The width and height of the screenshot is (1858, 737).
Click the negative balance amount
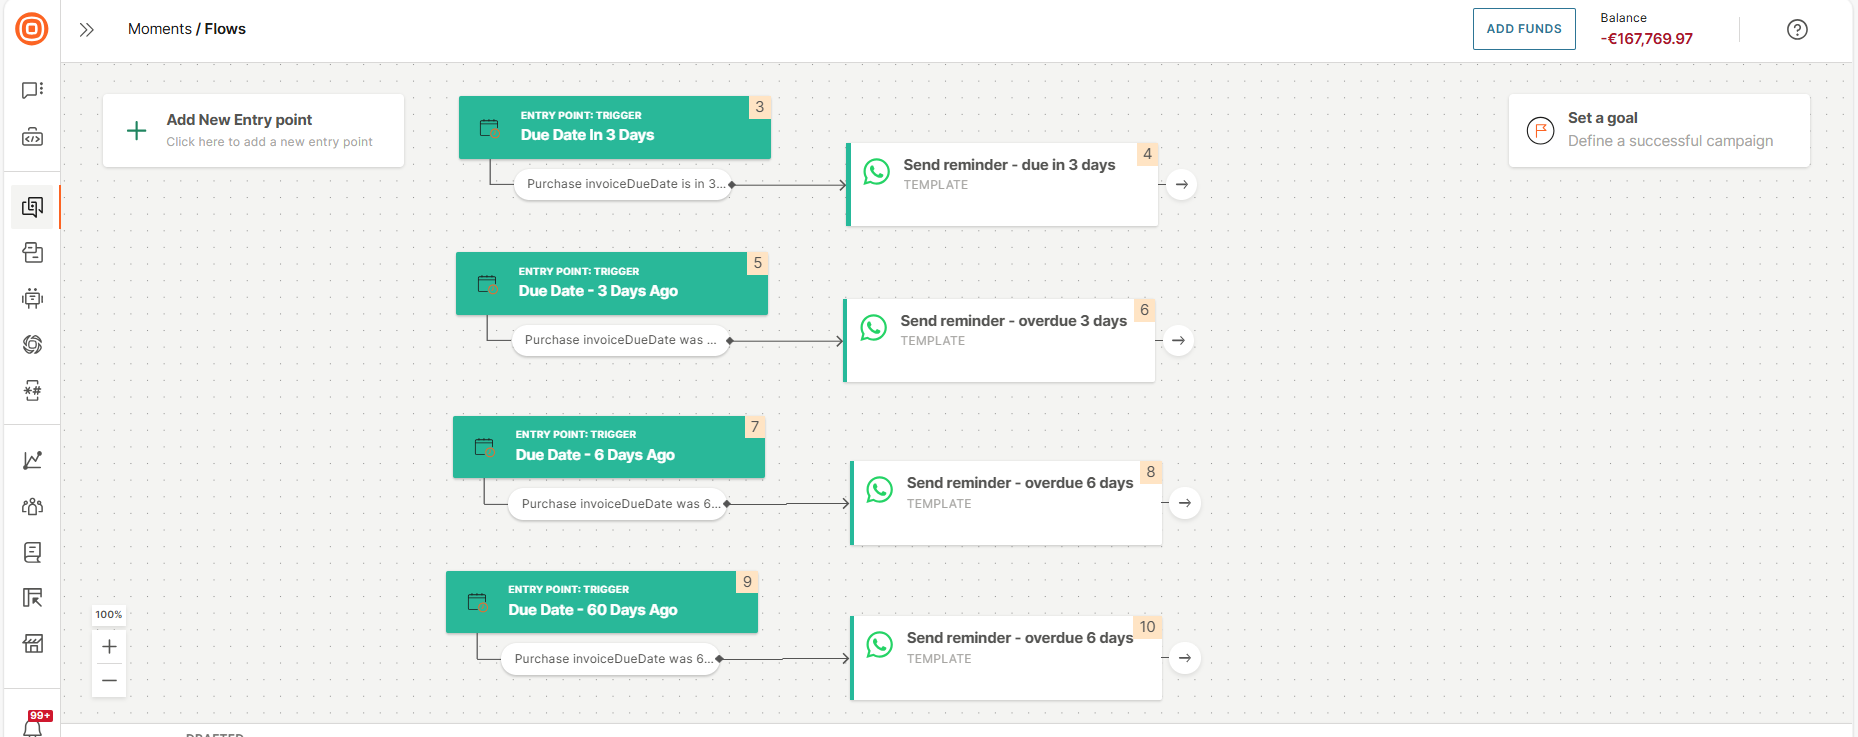point(1646,39)
